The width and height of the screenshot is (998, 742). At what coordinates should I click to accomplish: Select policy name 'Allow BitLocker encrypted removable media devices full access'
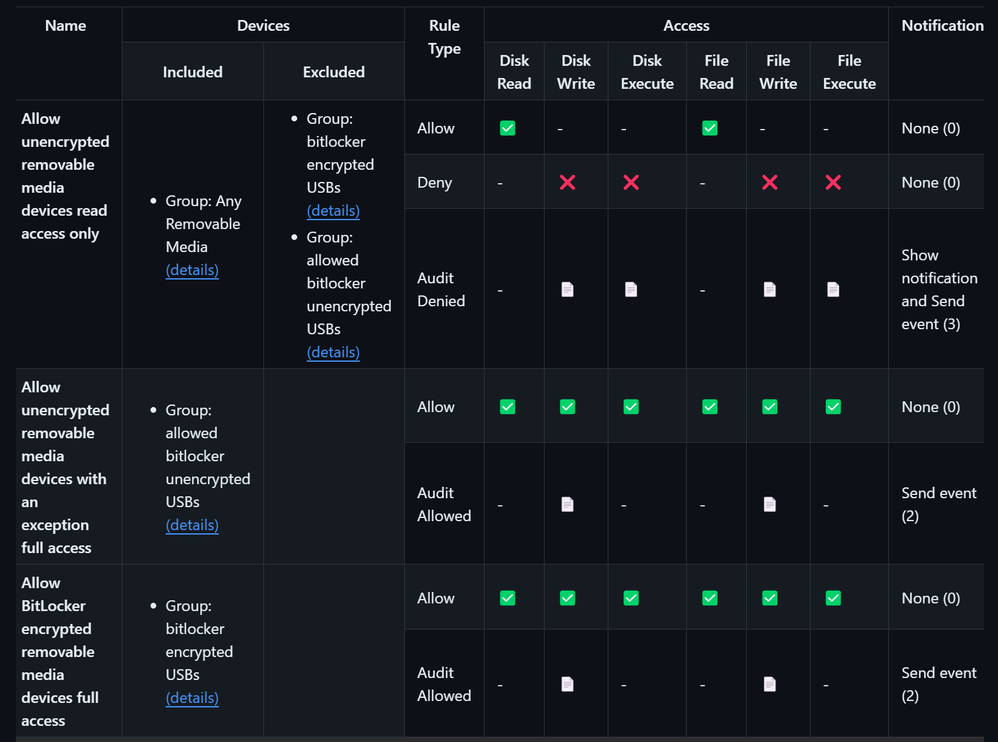[x=60, y=652]
